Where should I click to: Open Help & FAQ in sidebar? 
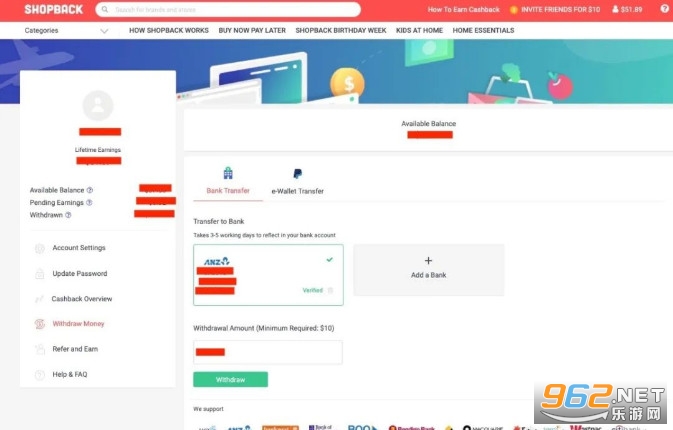click(70, 375)
